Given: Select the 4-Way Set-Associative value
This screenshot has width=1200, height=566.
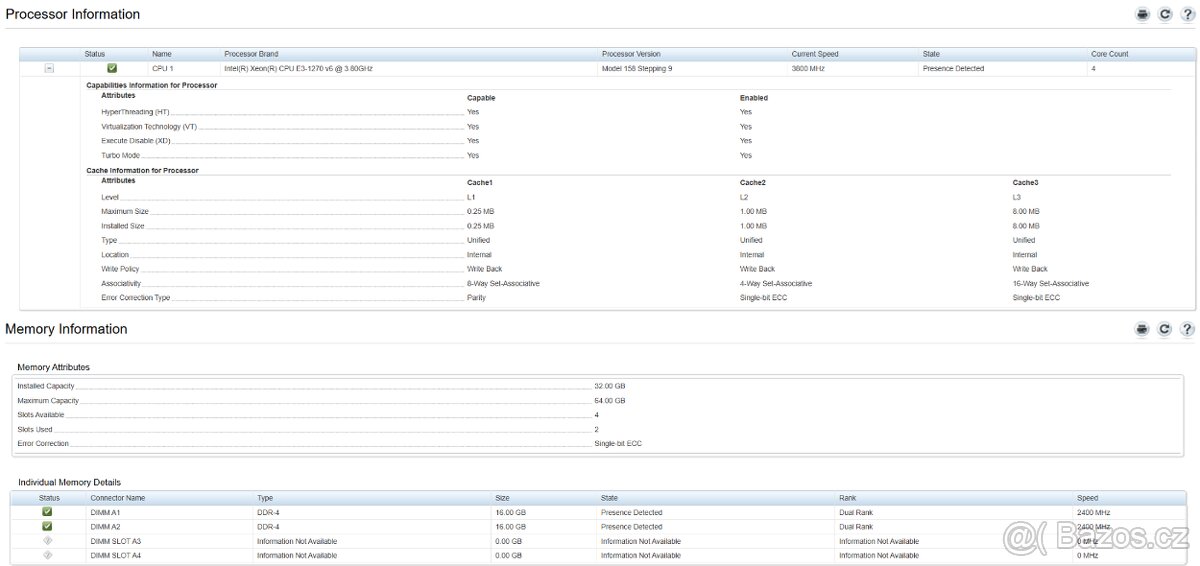Looking at the screenshot, I should [x=776, y=283].
